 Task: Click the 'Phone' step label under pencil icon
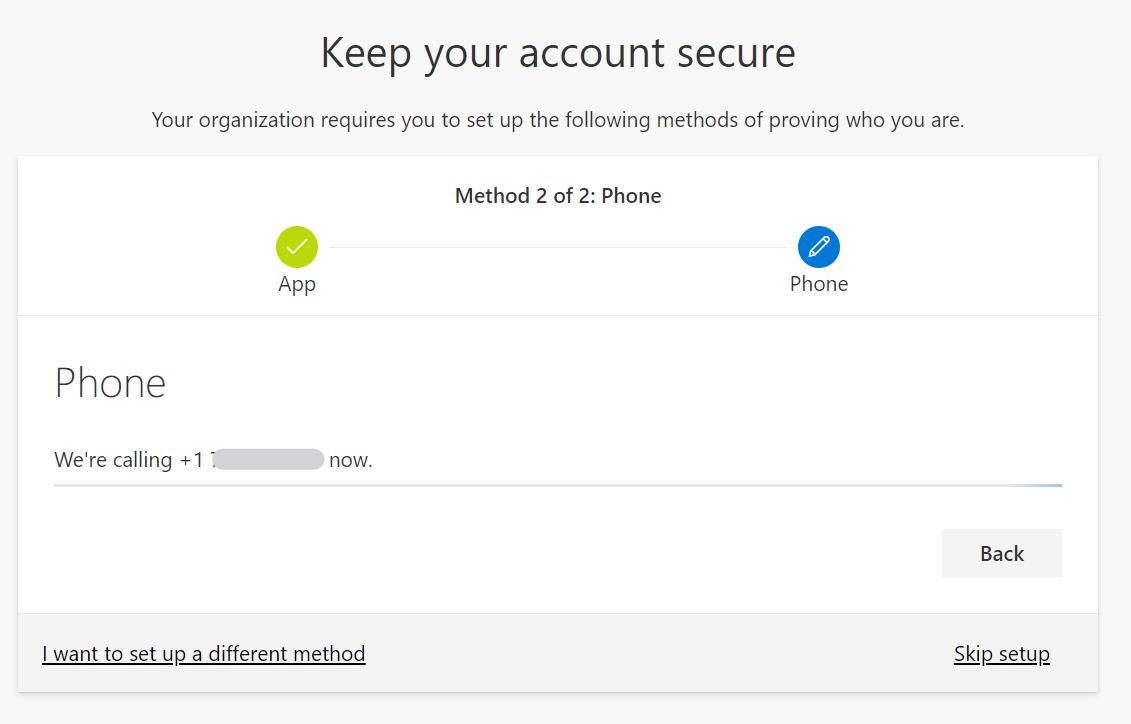point(818,284)
